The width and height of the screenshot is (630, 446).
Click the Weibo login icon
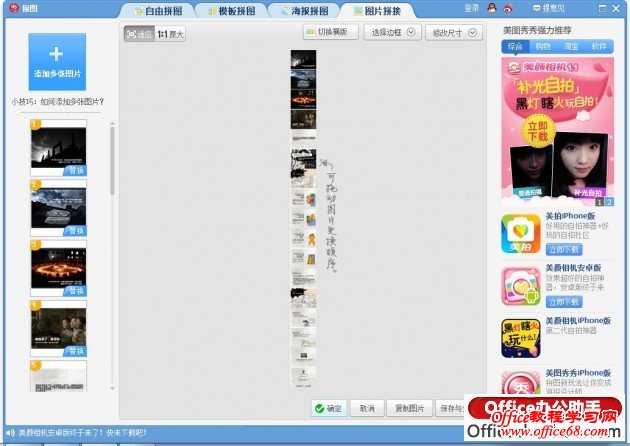pos(508,8)
